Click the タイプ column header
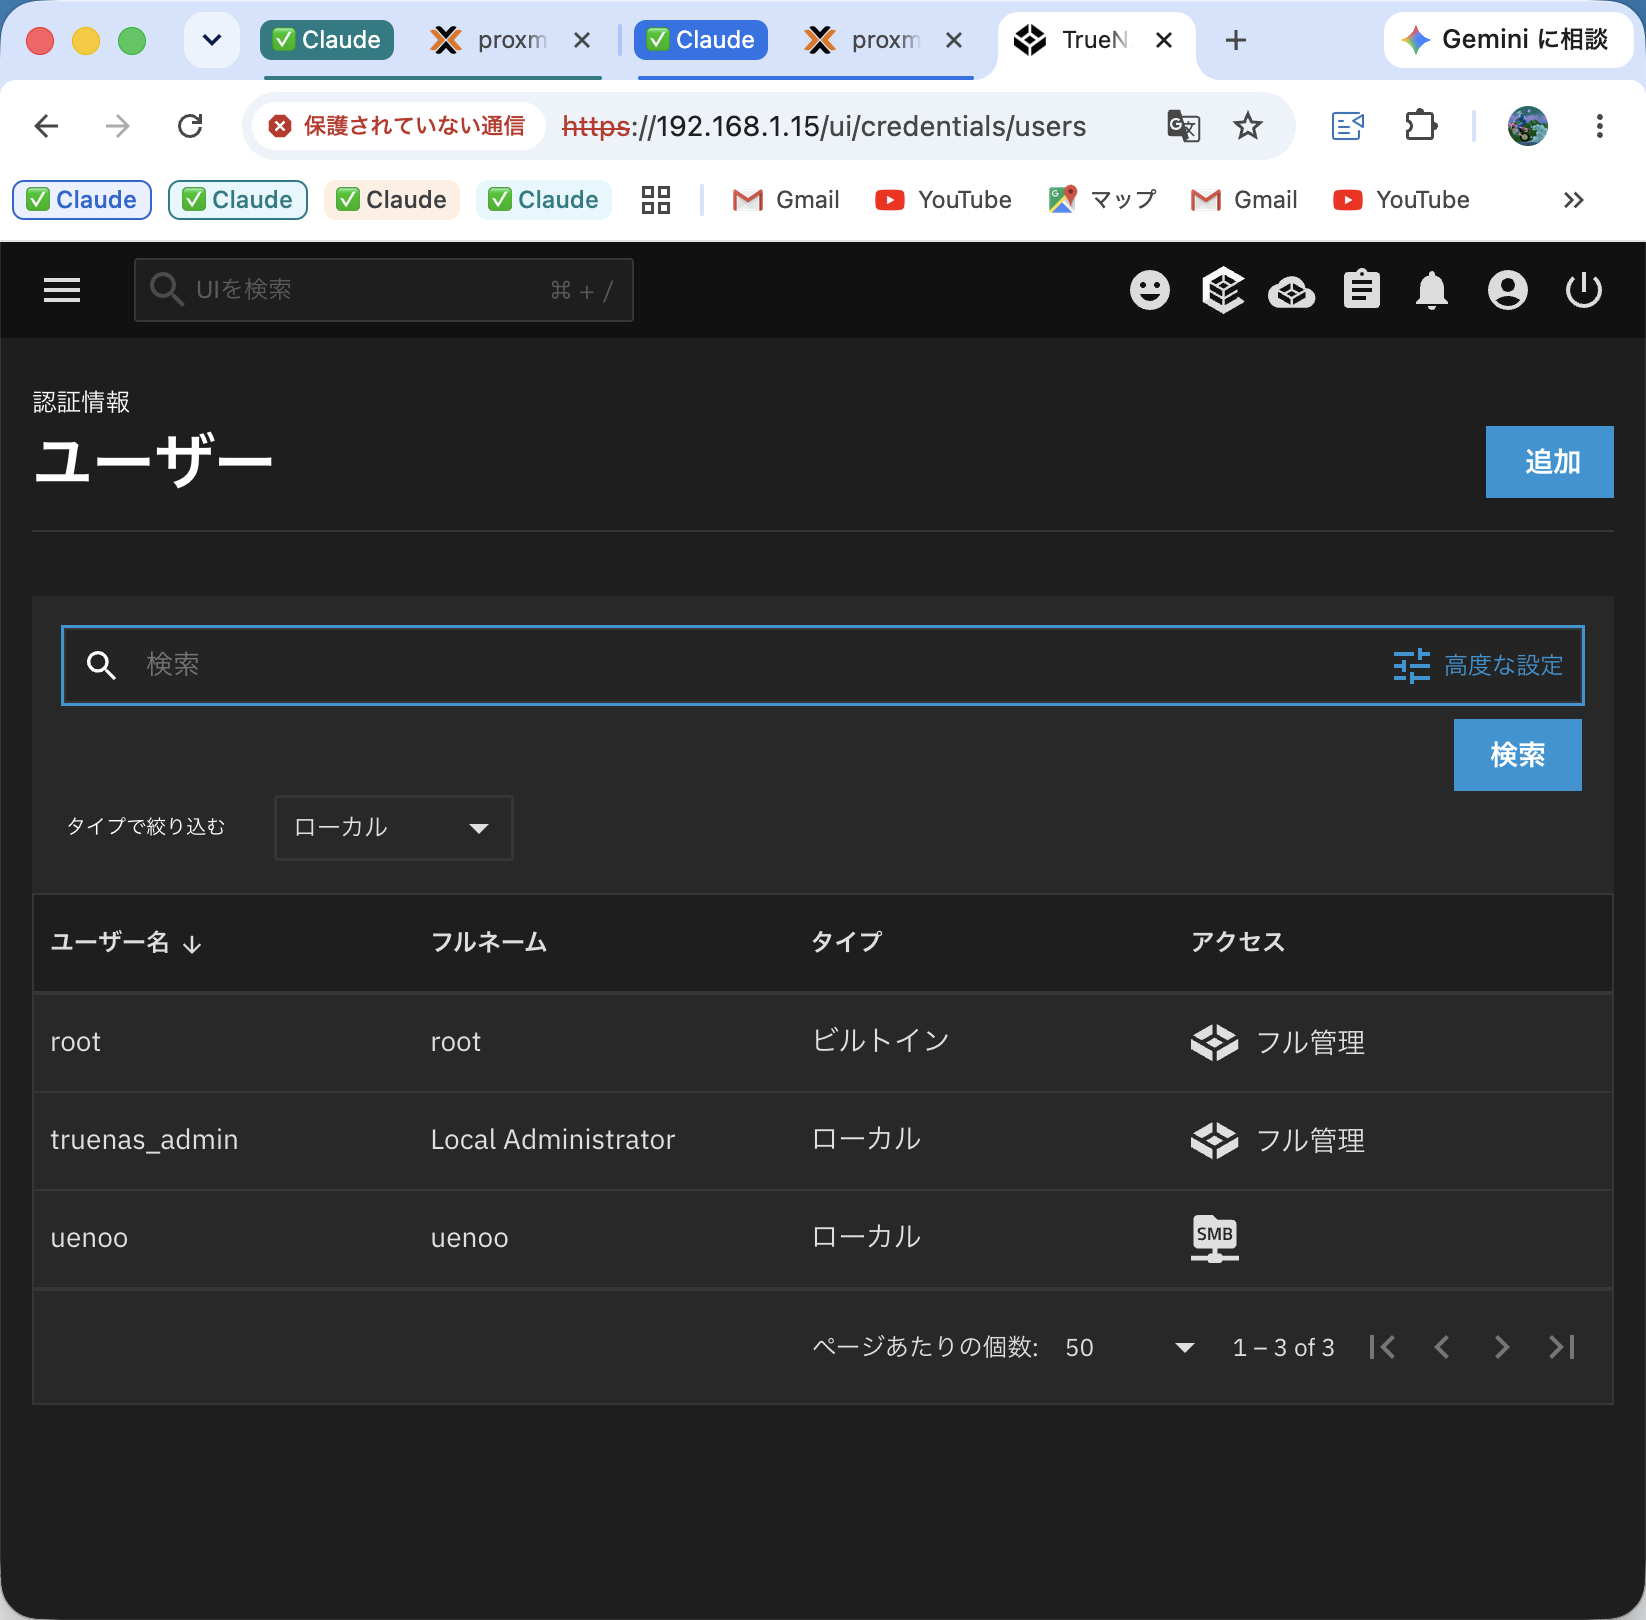The image size is (1646, 1620). tap(846, 942)
